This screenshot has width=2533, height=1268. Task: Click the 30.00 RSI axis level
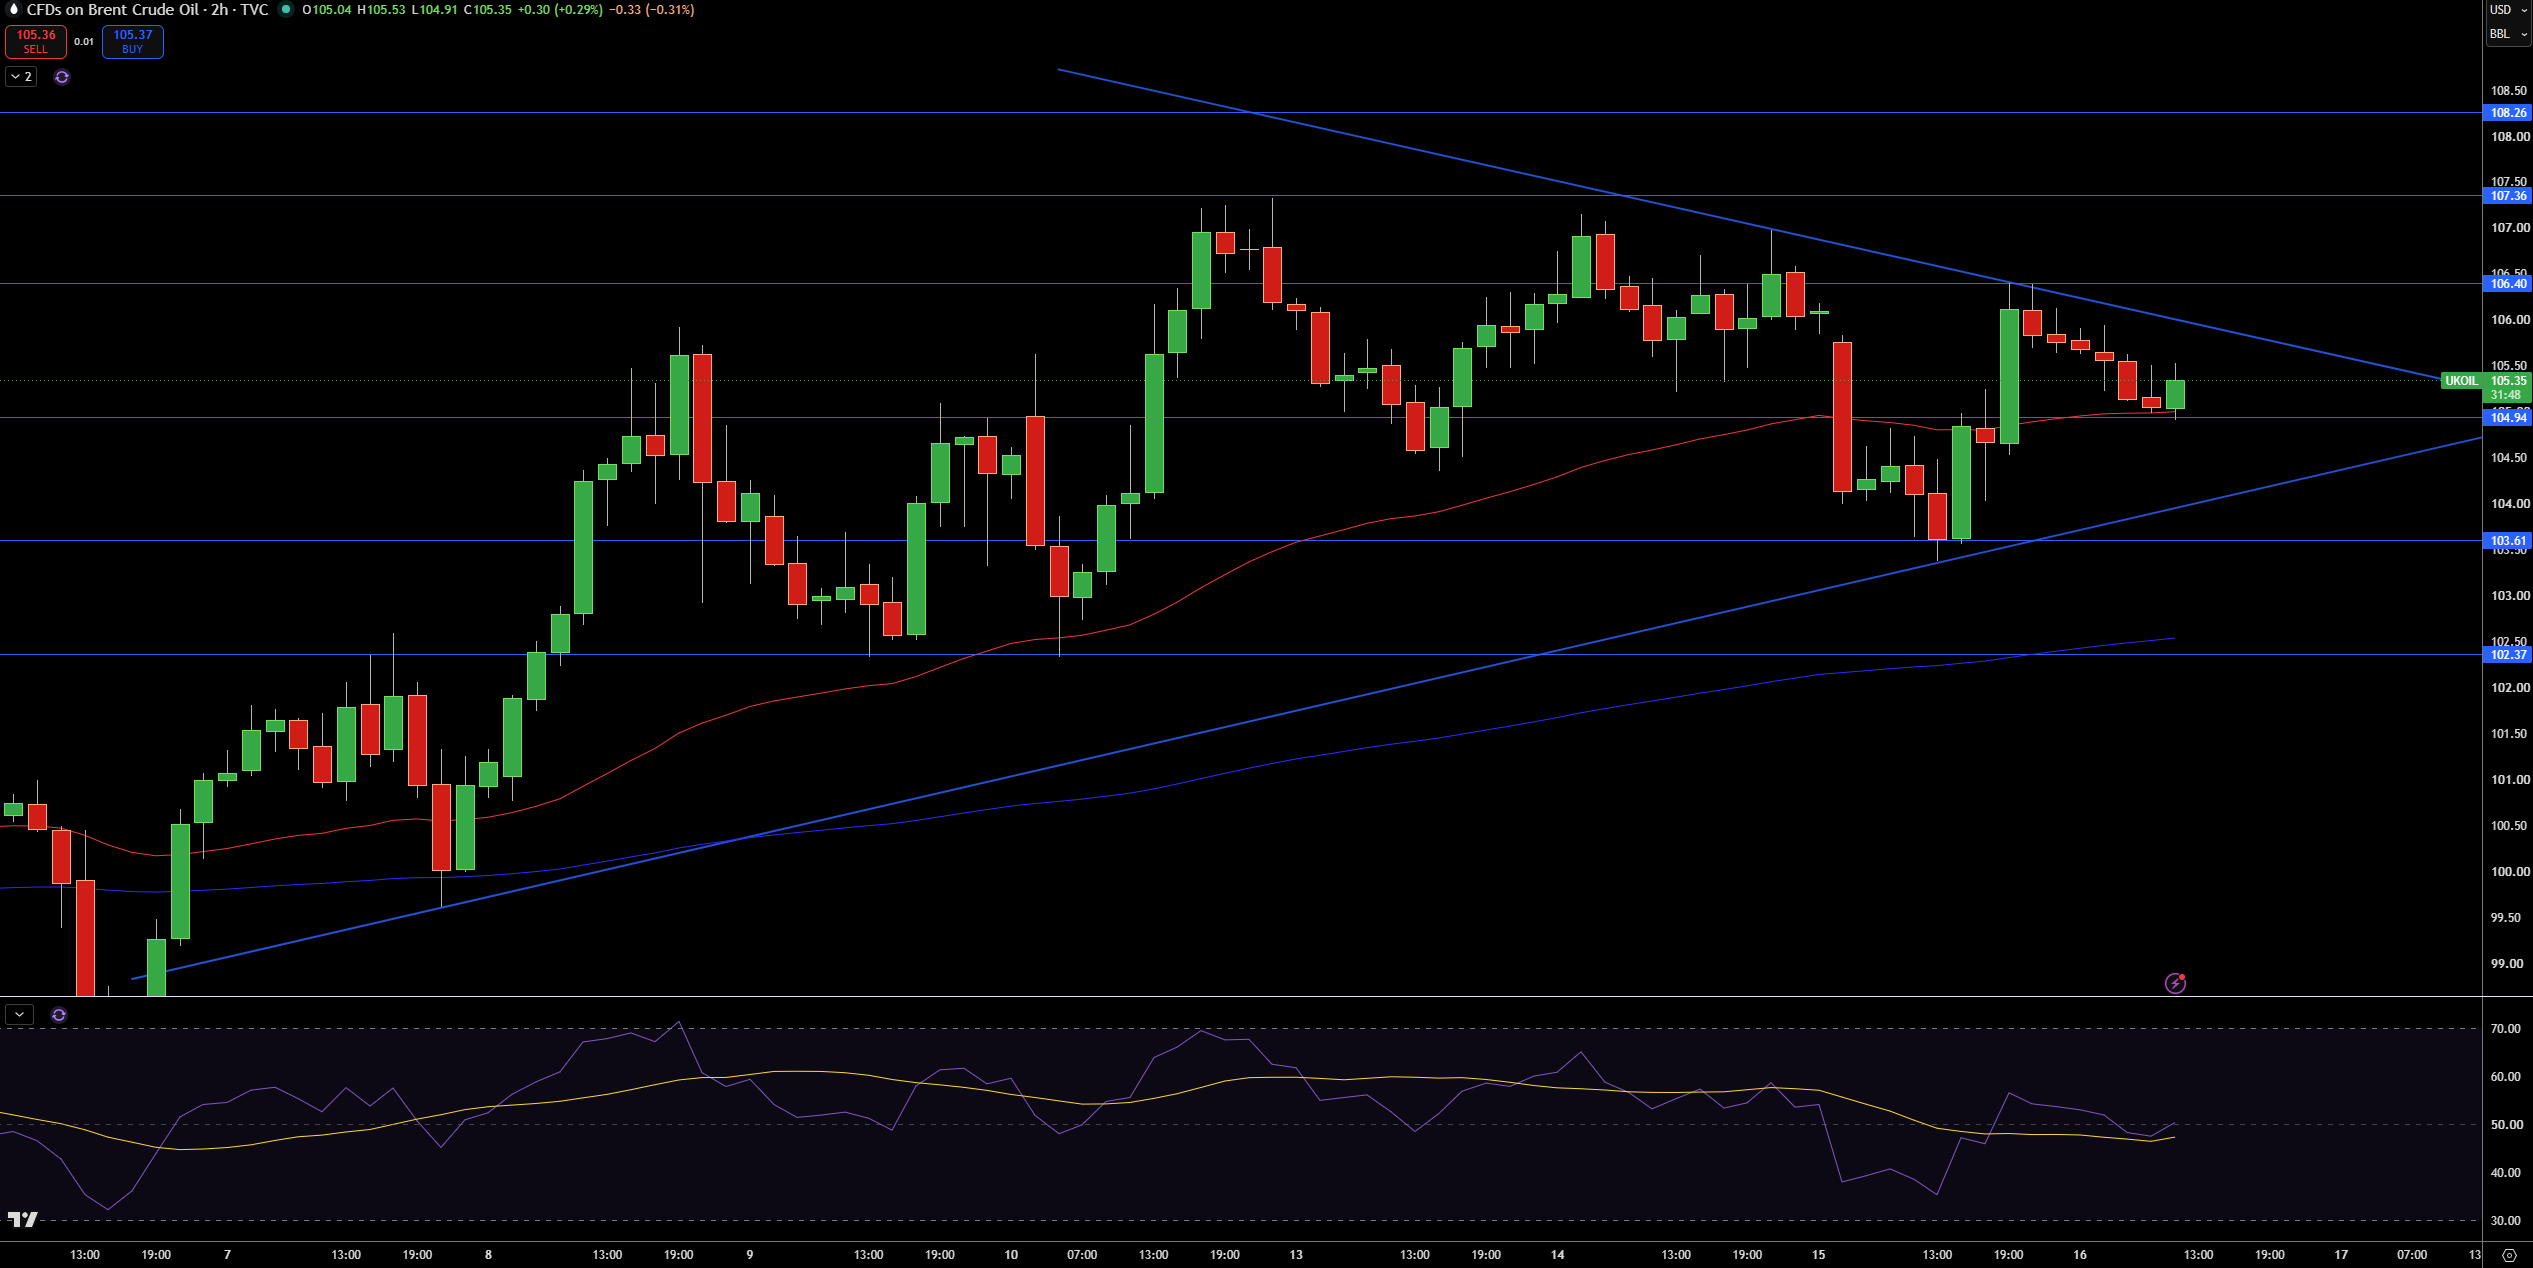tap(2505, 1221)
